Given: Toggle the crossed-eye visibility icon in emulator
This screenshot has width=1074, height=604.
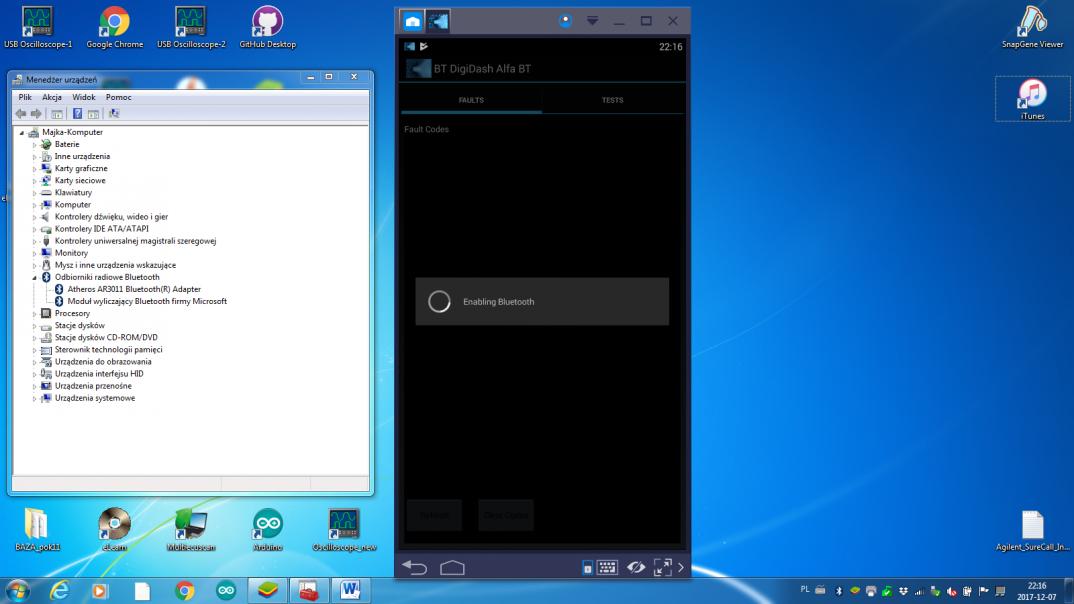Looking at the screenshot, I should pyautogui.click(x=635, y=568).
